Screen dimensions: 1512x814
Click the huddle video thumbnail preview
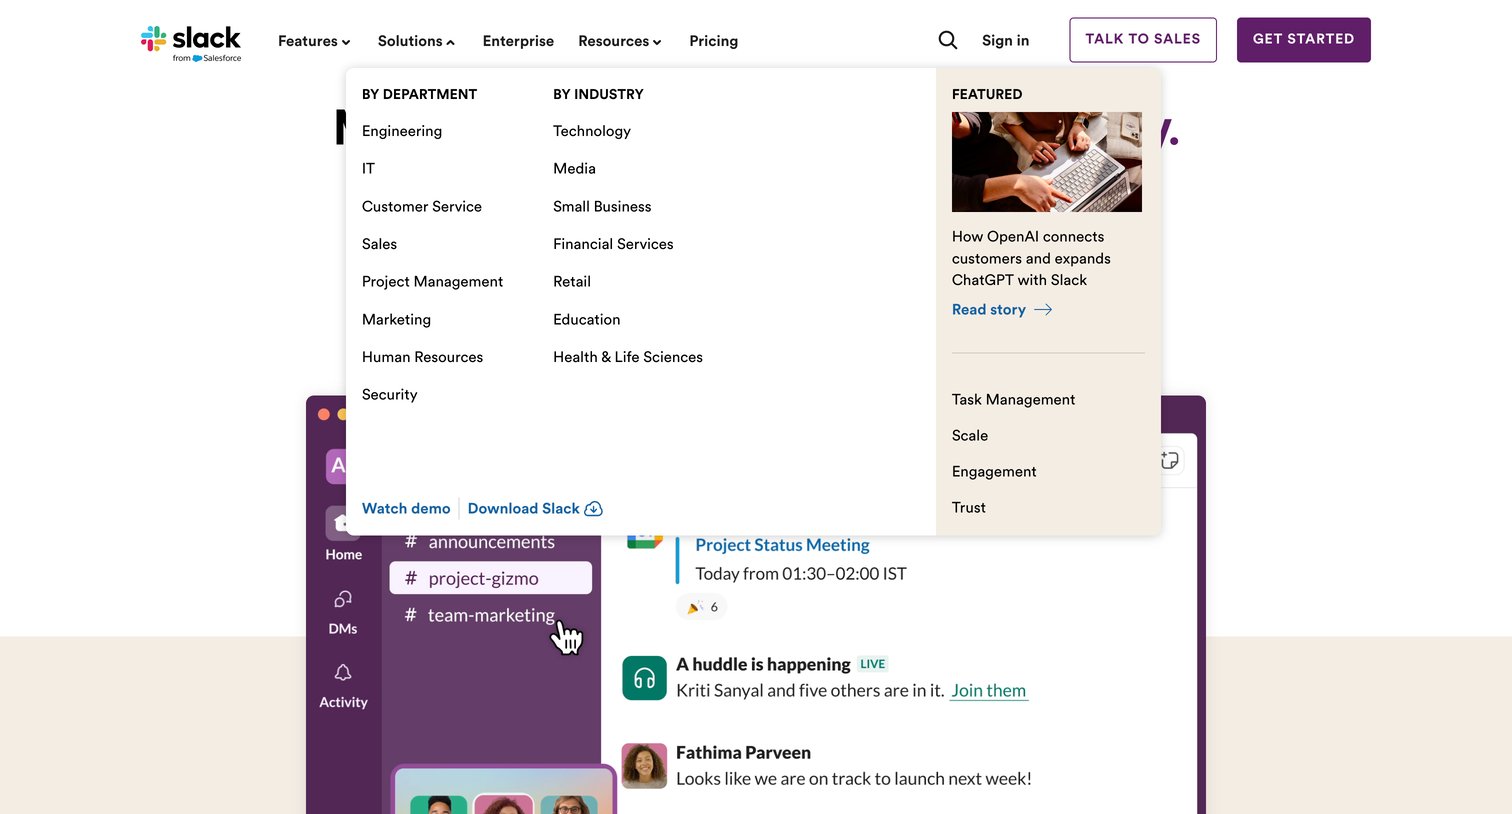point(504,790)
